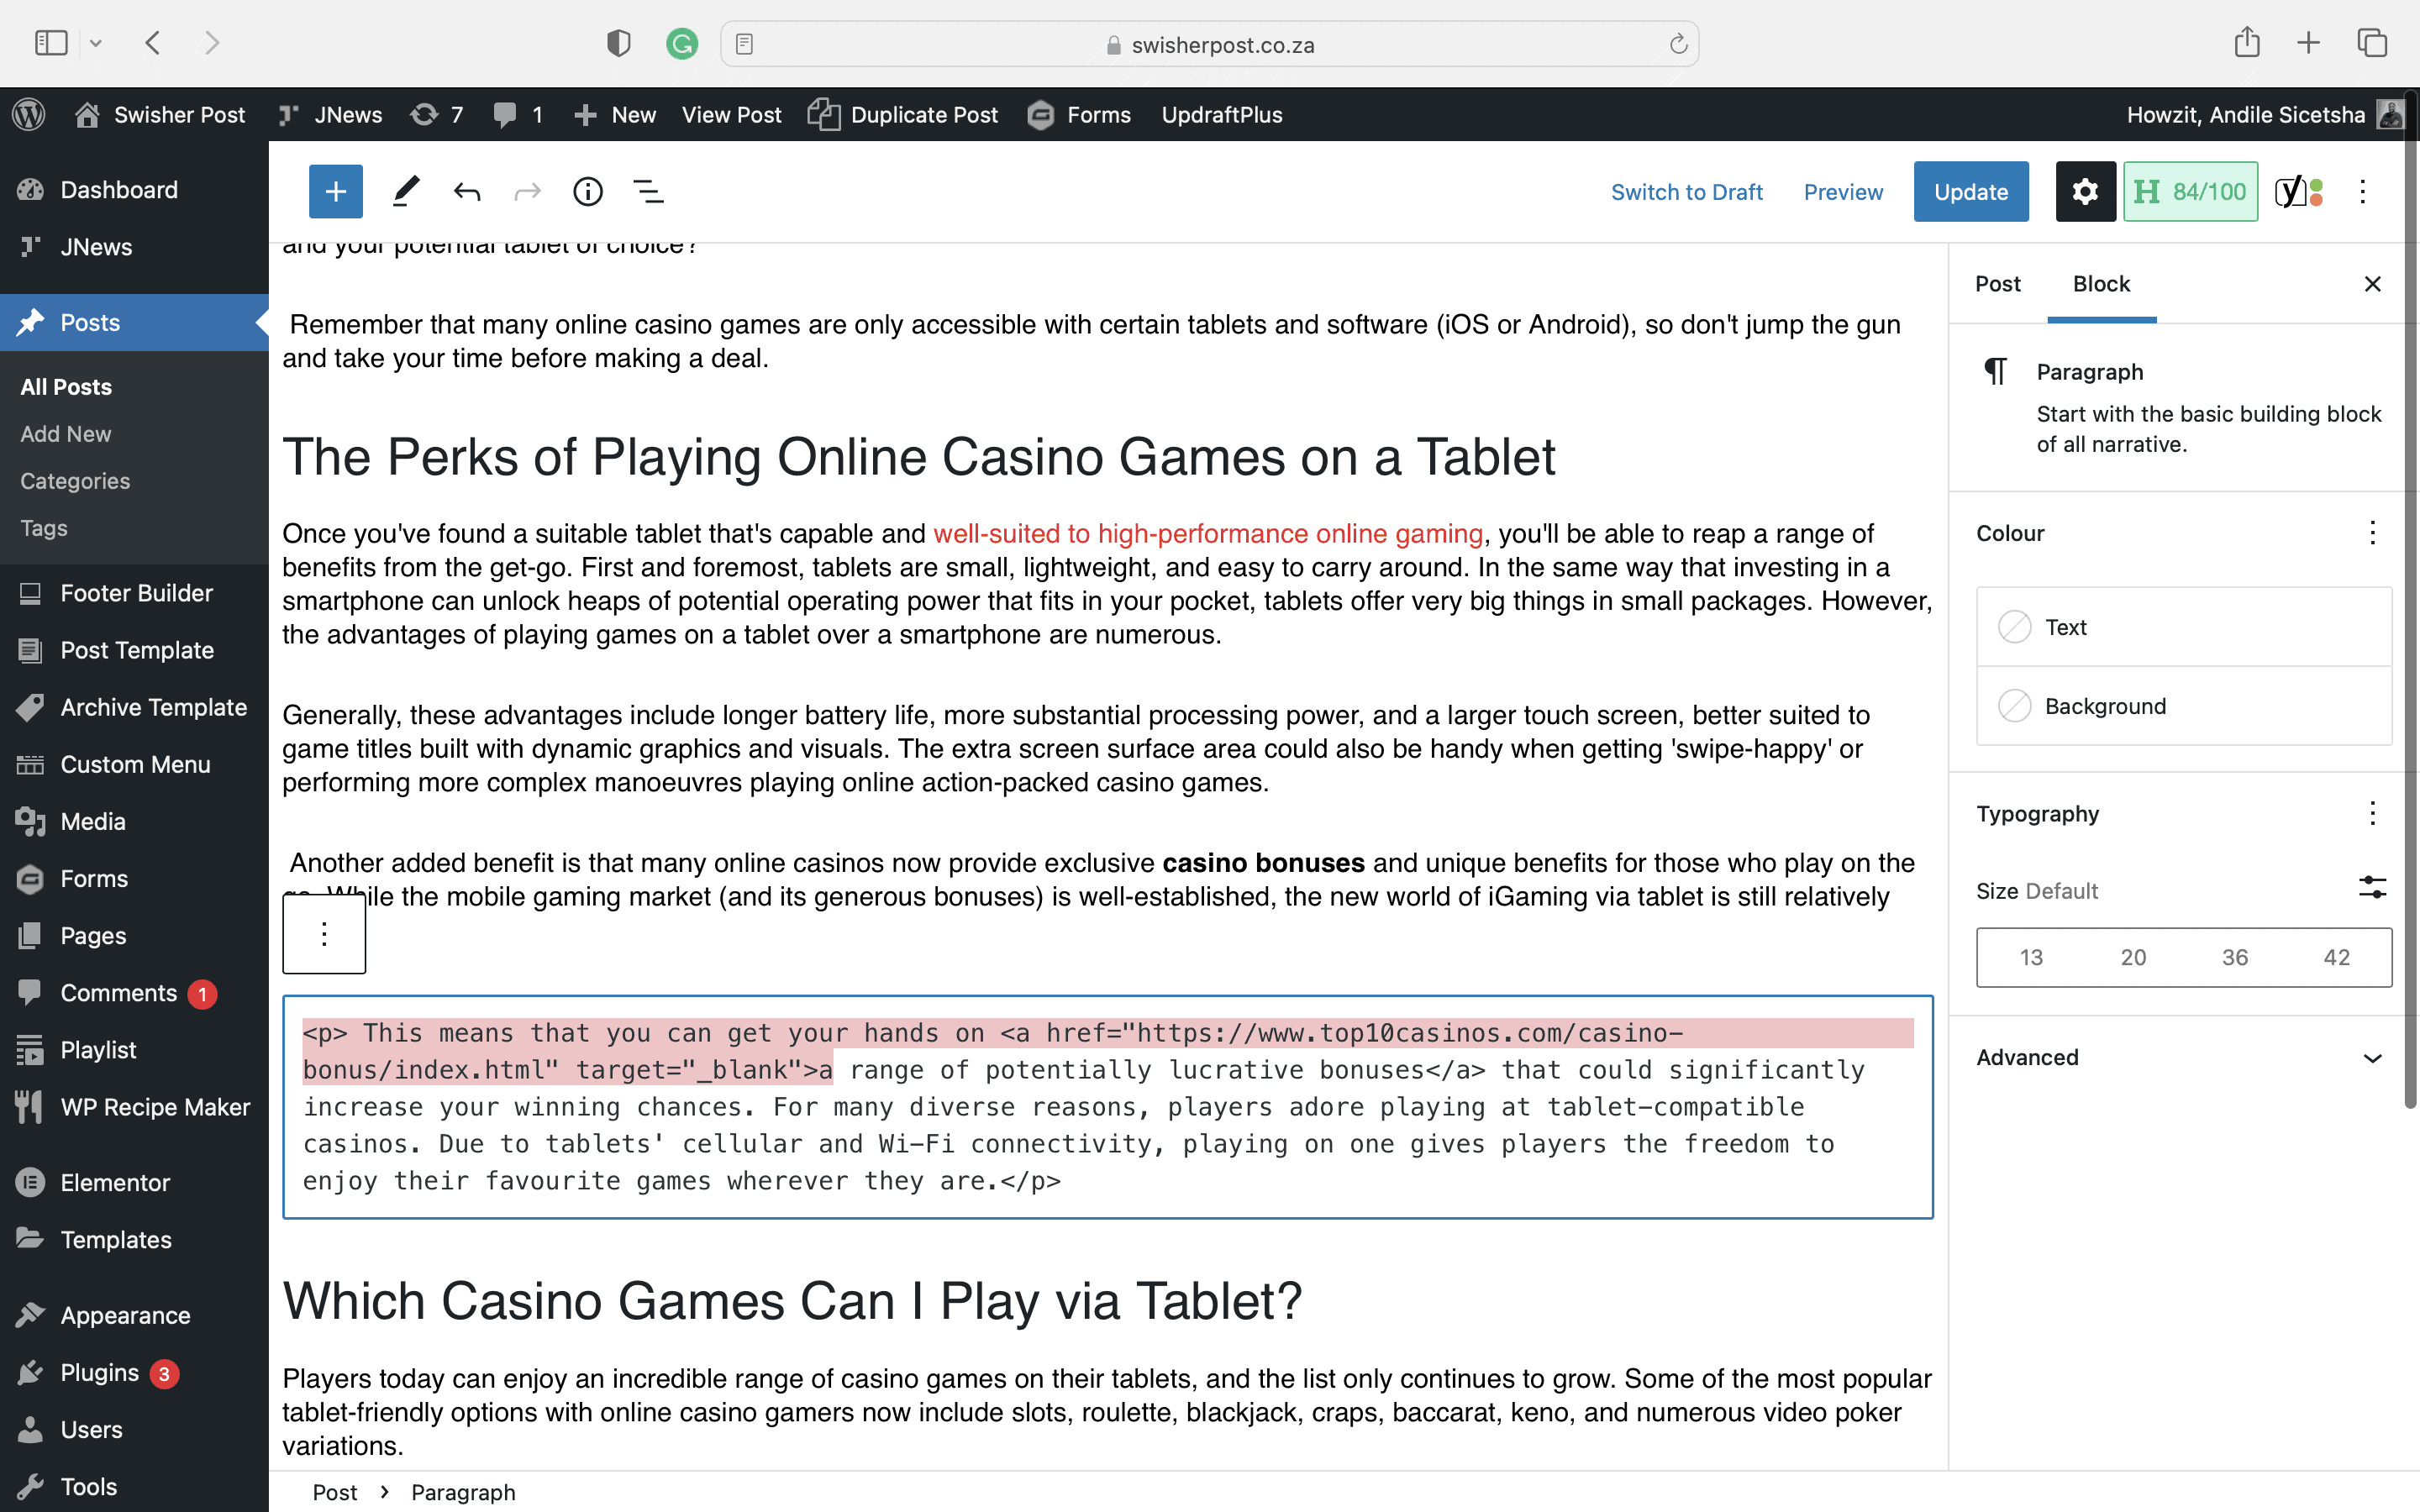Click the HTML code block text area
The height and width of the screenshot is (1512, 2420).
pyautogui.click(x=1107, y=1107)
